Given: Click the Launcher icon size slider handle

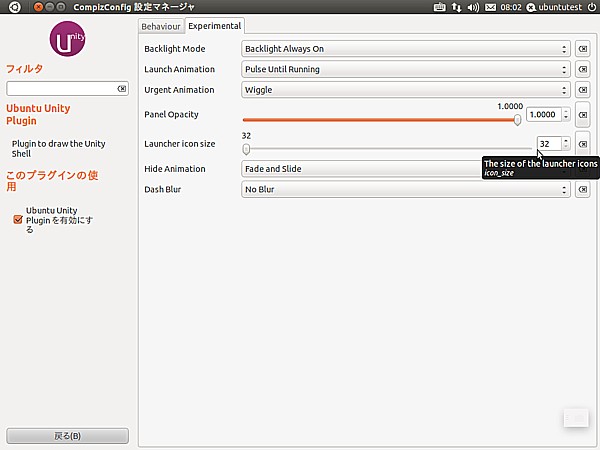Looking at the screenshot, I should point(246,149).
